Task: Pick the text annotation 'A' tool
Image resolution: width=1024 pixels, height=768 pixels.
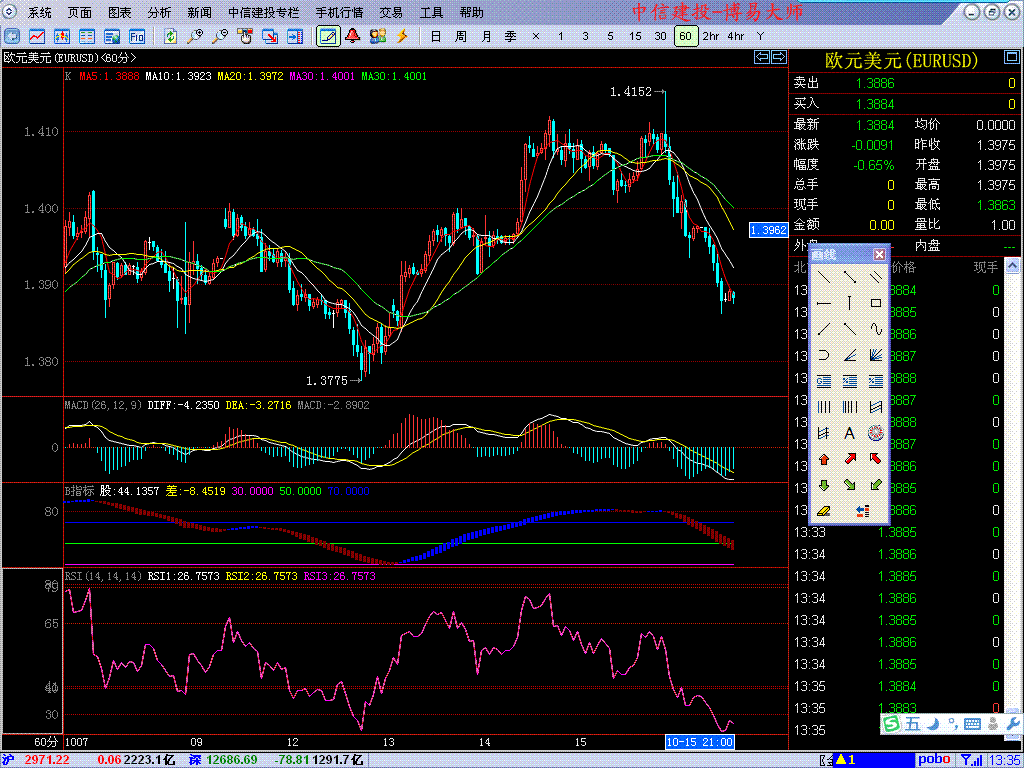Action: pyautogui.click(x=849, y=433)
